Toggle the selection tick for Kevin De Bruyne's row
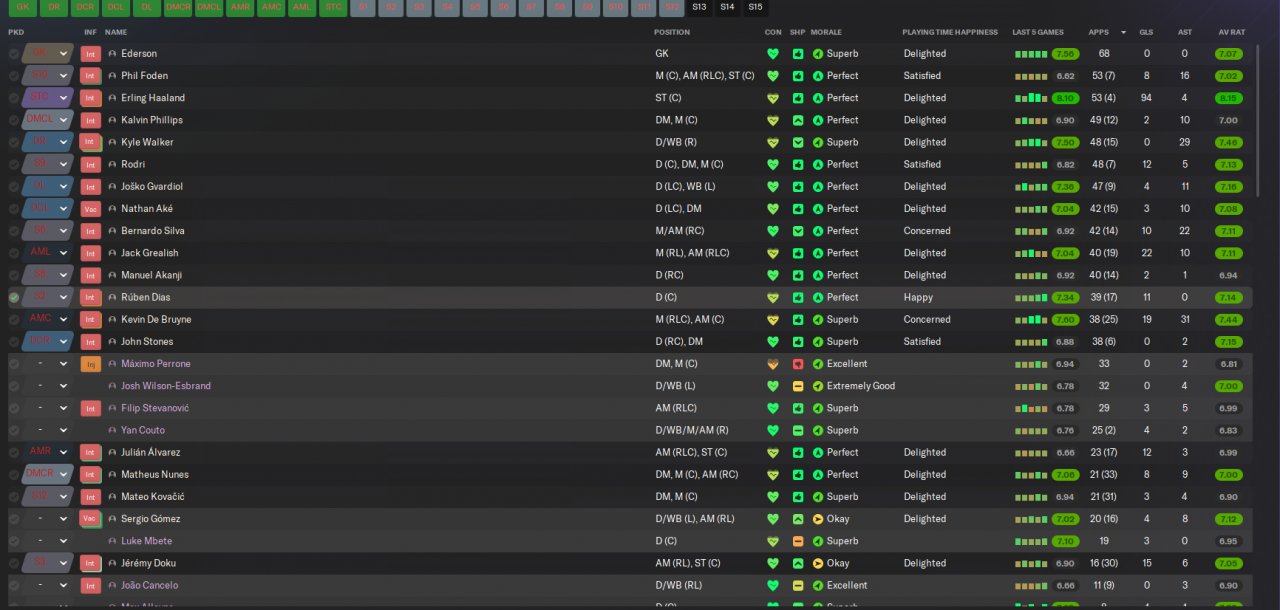The height and width of the screenshot is (610, 1280). [14, 320]
